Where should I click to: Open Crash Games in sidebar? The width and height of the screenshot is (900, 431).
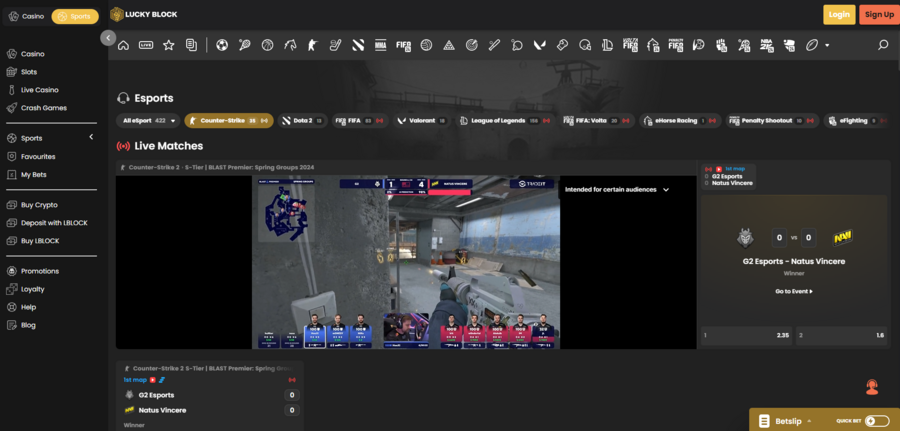click(x=44, y=108)
